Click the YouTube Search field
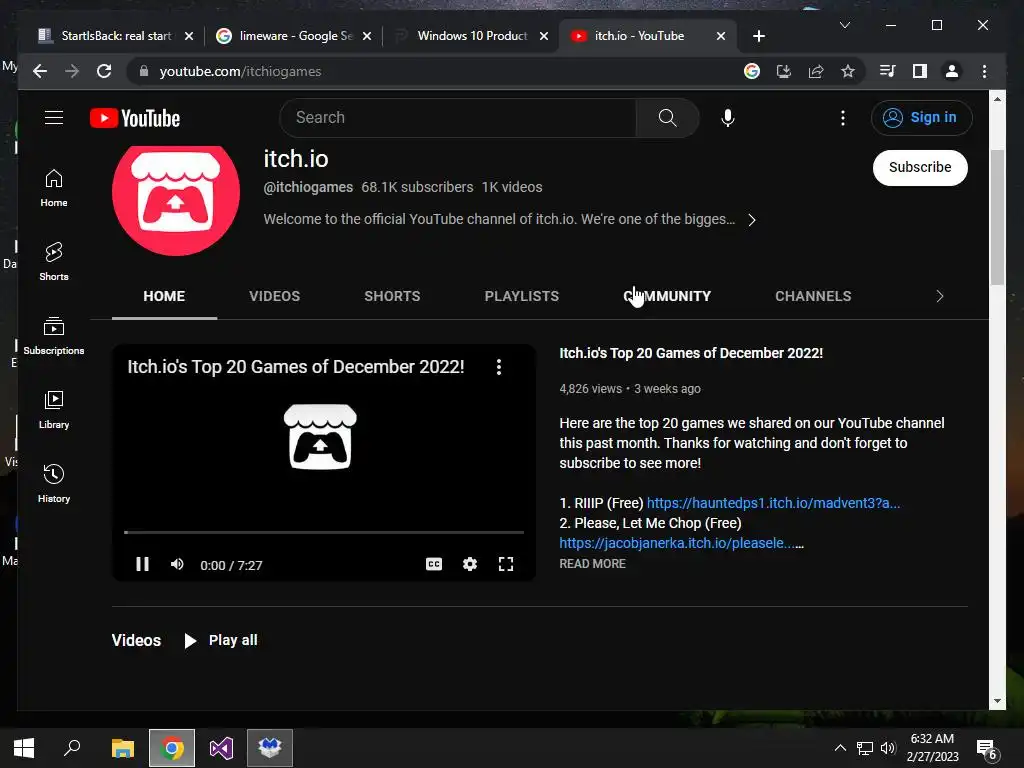The width and height of the screenshot is (1024, 768). 458,118
